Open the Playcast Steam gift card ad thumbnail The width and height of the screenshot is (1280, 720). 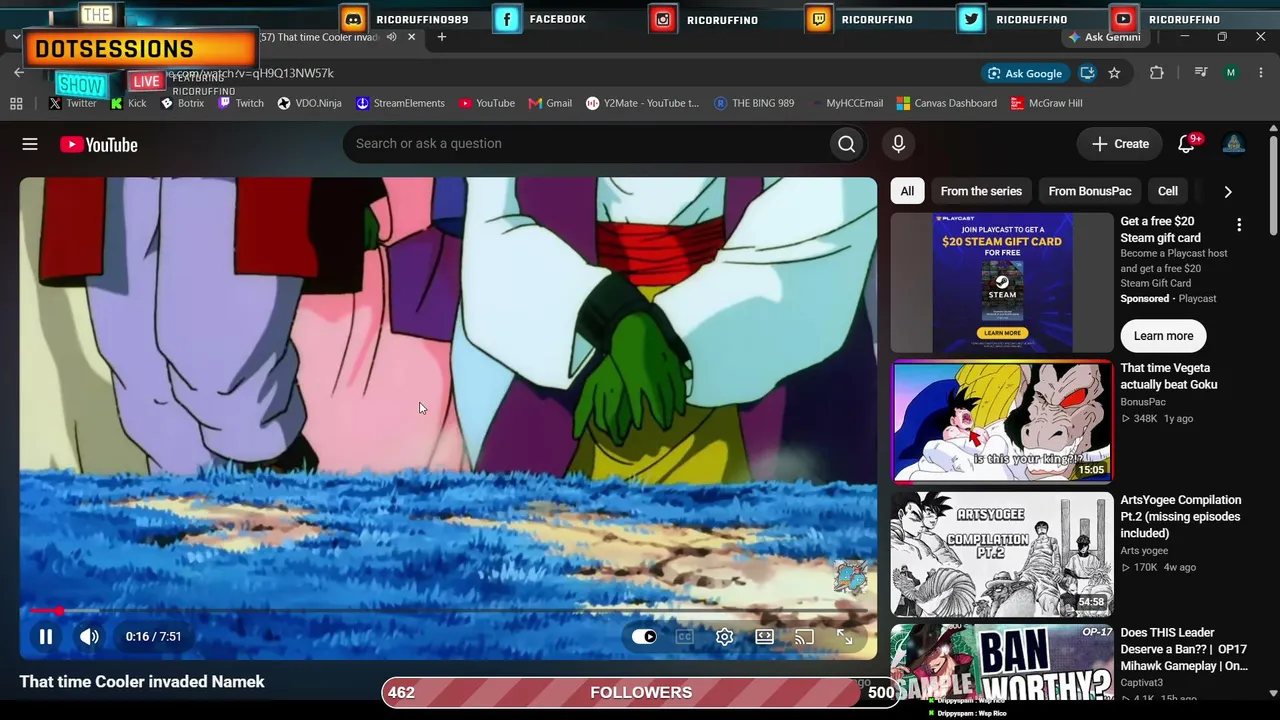tap(1002, 283)
